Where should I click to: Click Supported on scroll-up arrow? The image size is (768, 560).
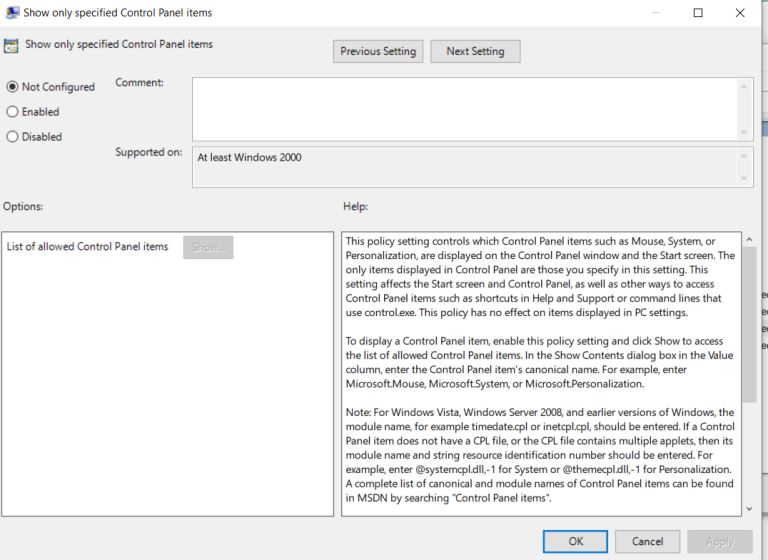coord(744,156)
